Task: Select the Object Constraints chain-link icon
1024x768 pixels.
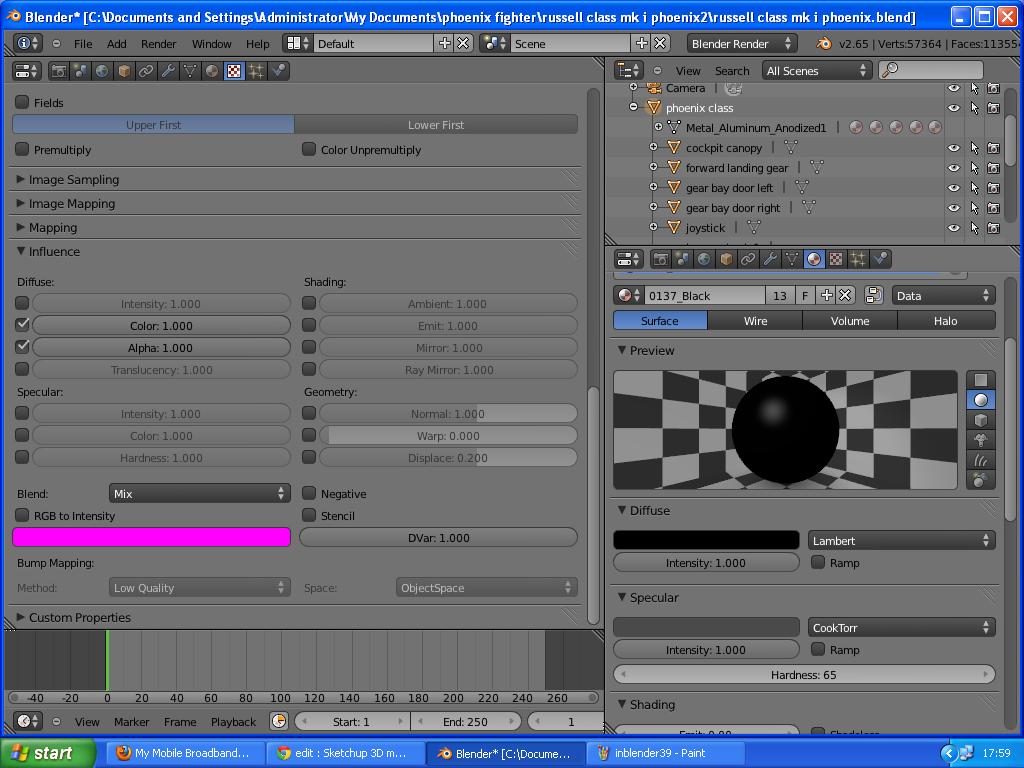Action: pos(750,259)
